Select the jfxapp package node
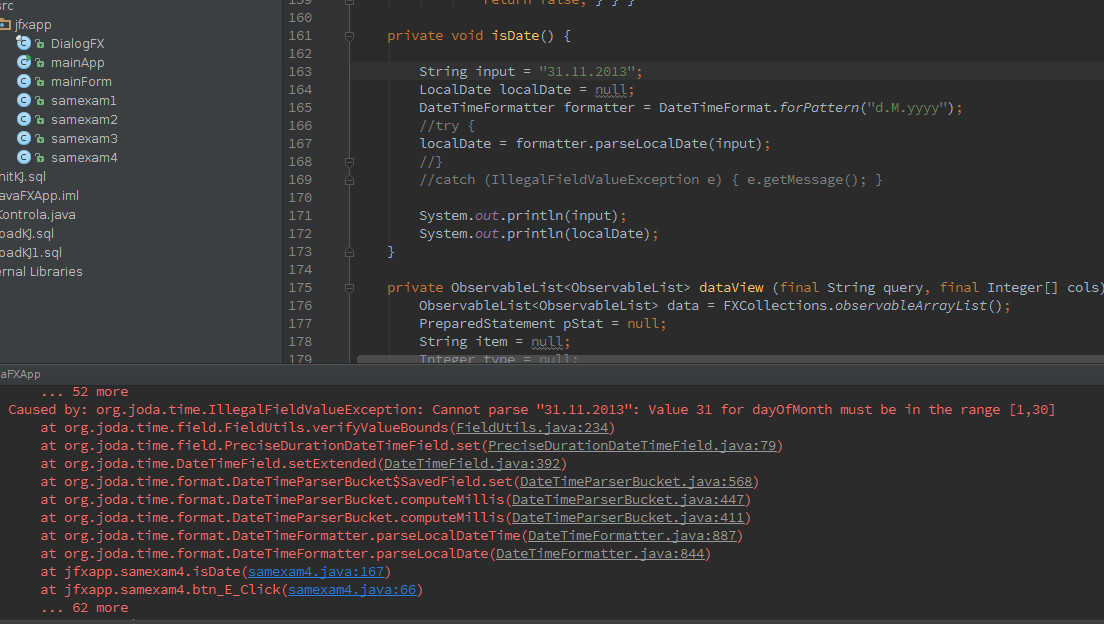 coord(33,24)
